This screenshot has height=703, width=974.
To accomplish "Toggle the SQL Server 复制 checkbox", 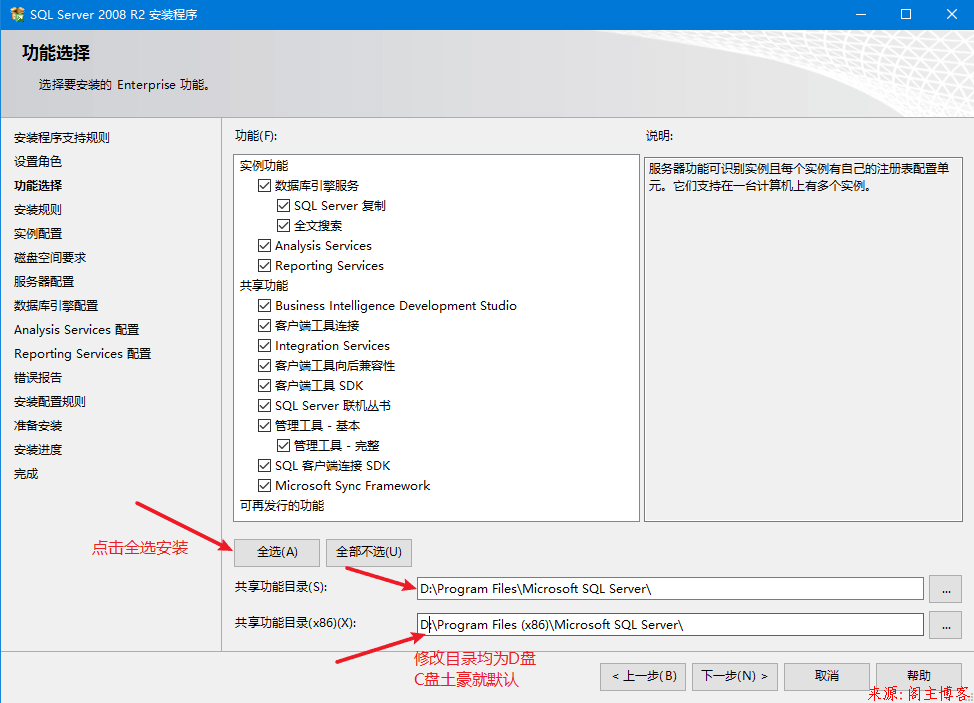I will pos(283,206).
